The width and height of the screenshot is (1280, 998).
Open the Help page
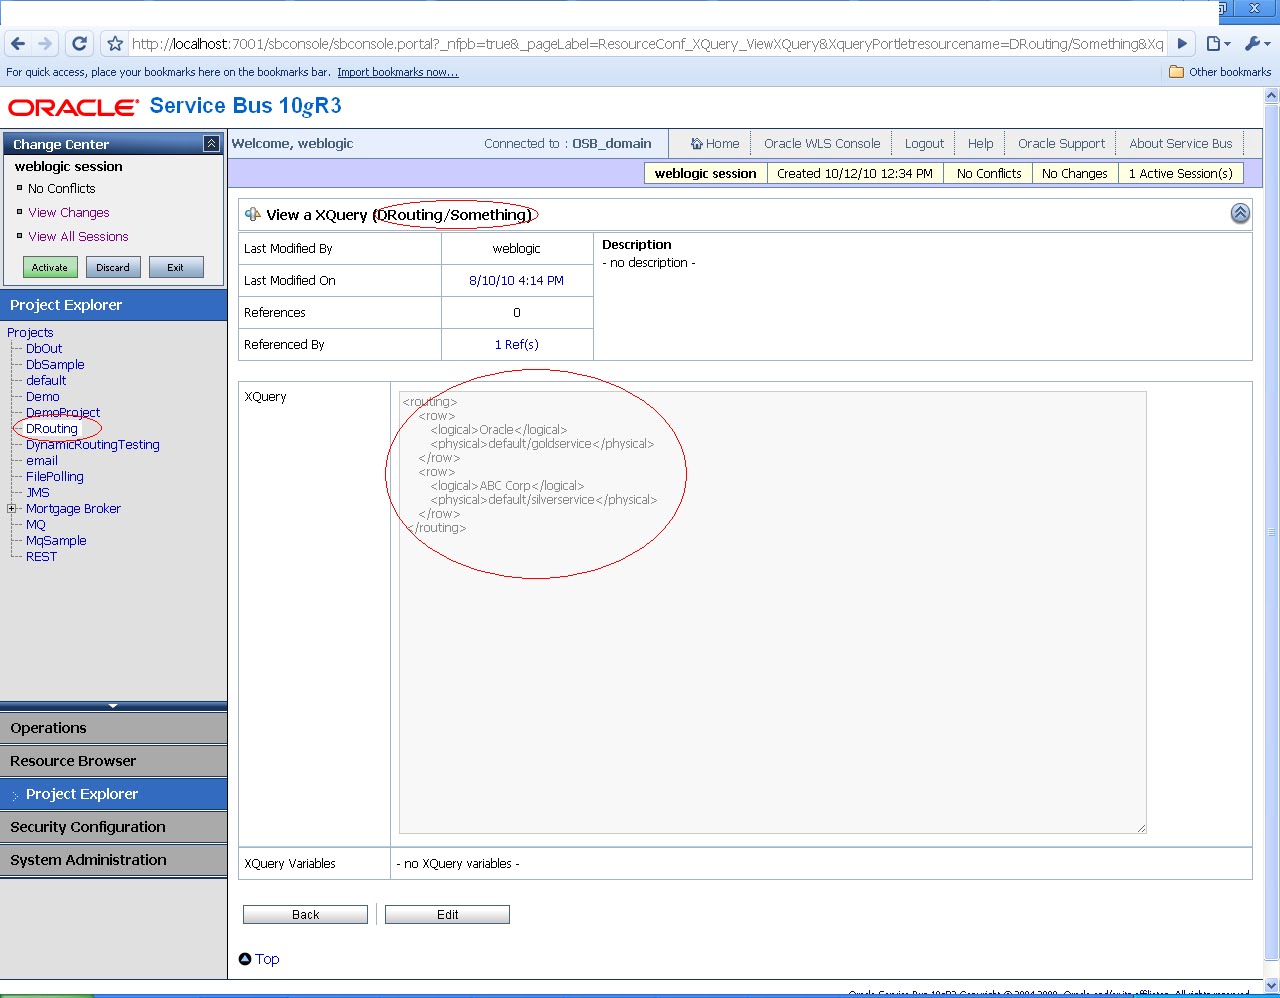point(980,144)
